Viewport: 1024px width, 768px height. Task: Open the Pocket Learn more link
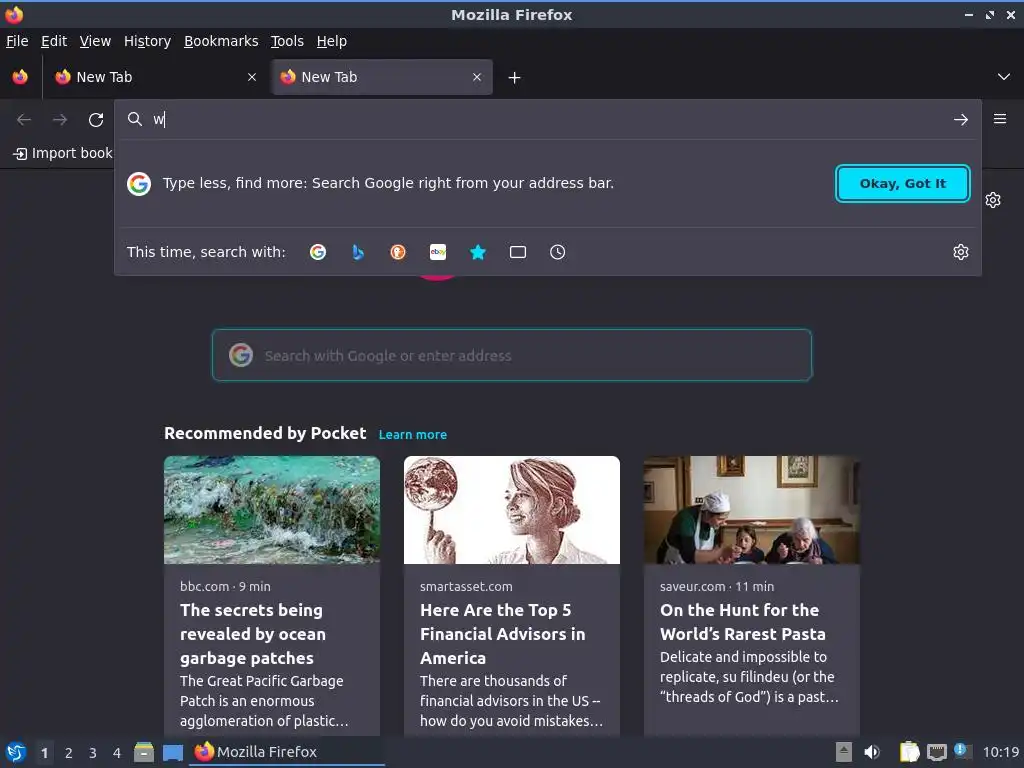[413, 435]
